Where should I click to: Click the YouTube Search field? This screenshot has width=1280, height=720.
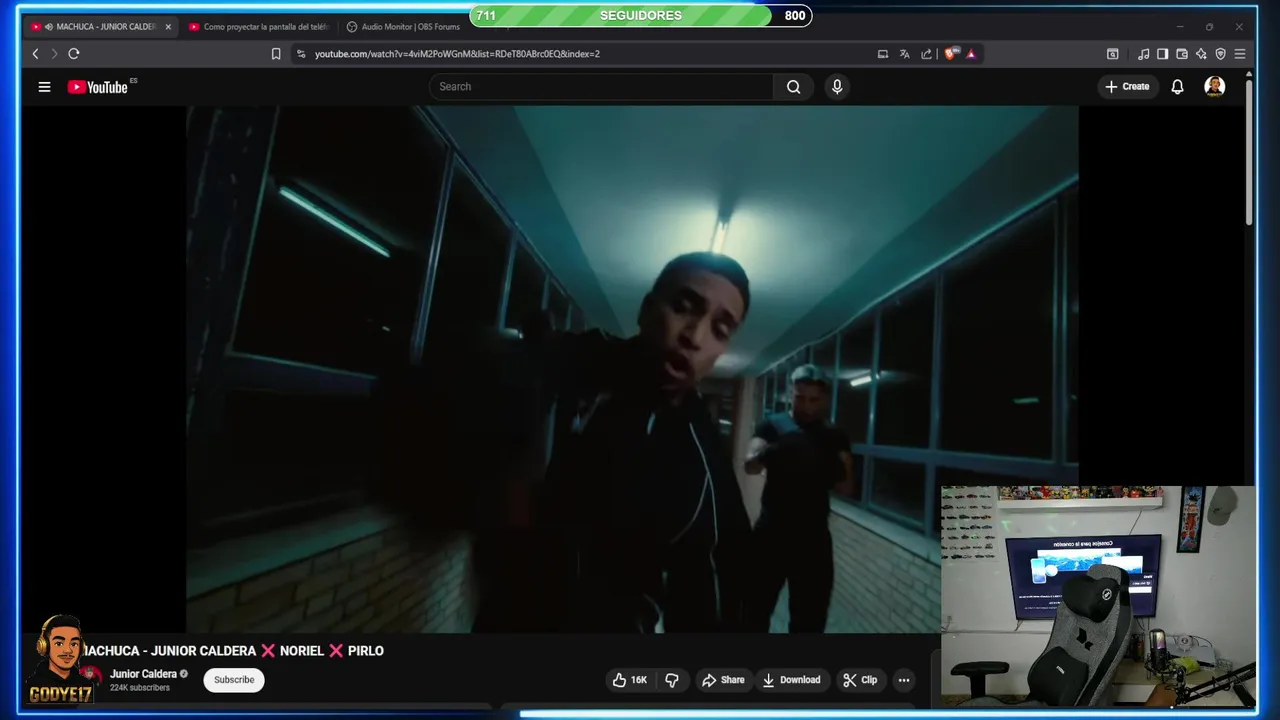(601, 87)
